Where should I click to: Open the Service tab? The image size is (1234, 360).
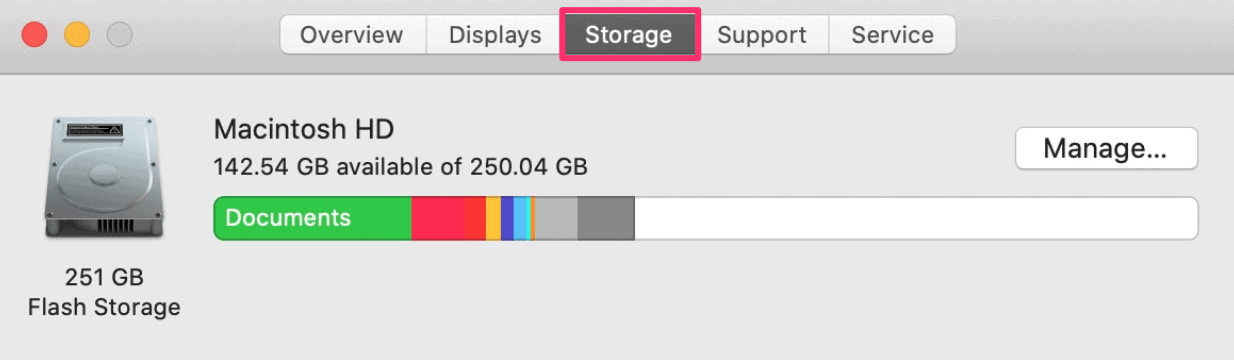point(892,35)
